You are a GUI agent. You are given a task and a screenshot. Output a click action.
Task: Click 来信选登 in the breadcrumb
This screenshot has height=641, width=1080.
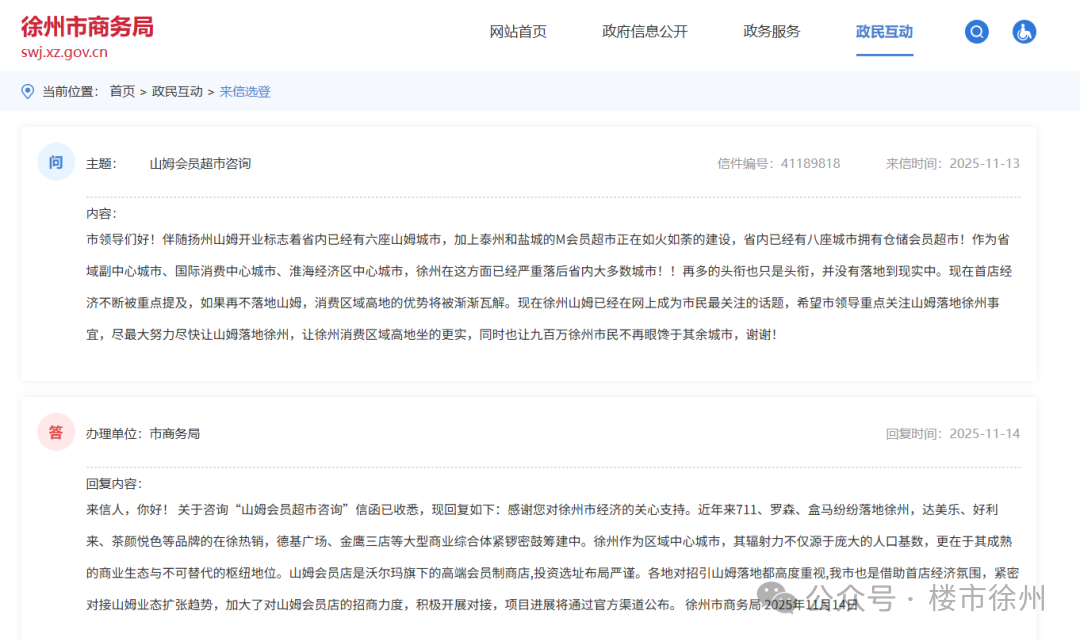pos(245,92)
